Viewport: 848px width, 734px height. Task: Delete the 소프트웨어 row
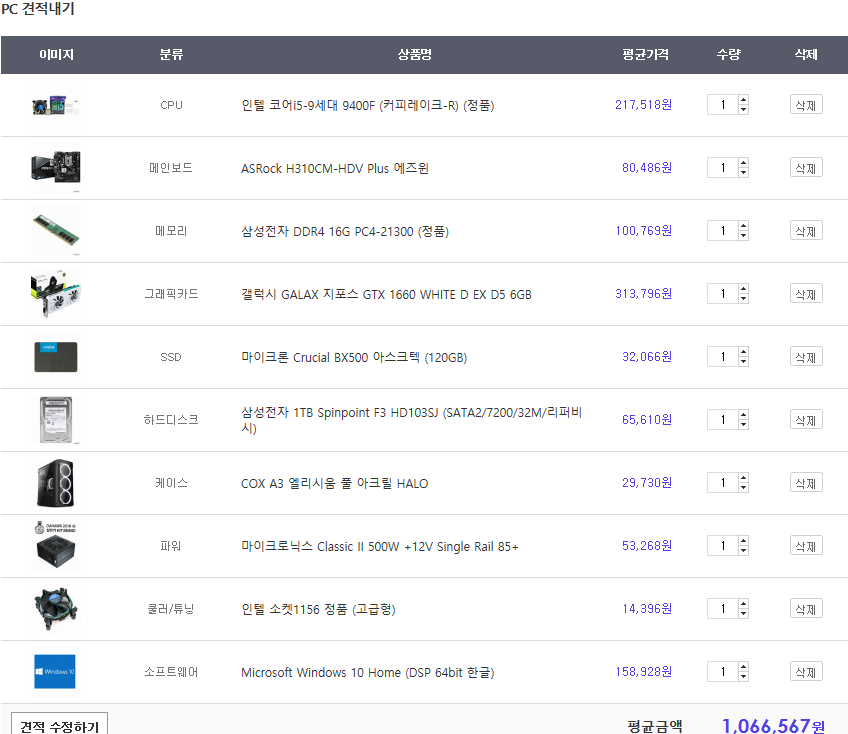pyautogui.click(x=806, y=672)
